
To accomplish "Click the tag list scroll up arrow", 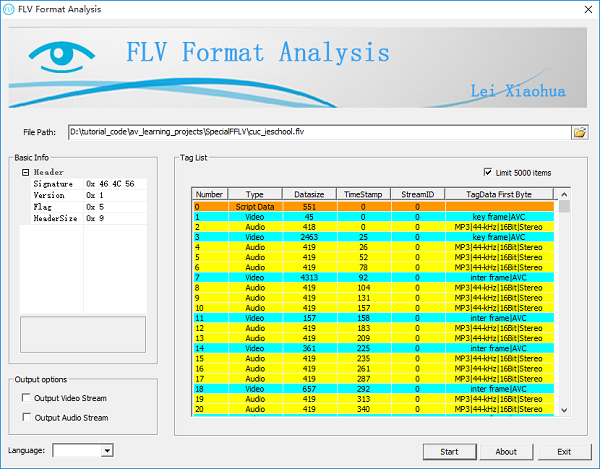I will click(564, 194).
